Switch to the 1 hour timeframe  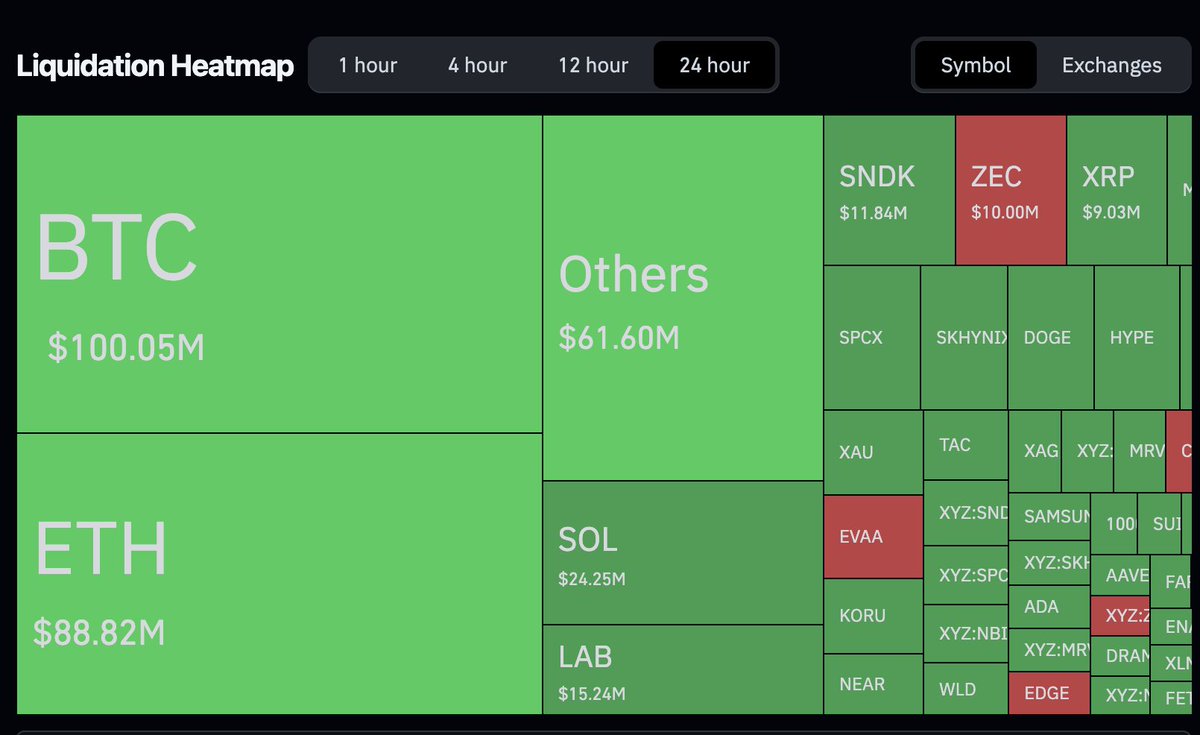click(368, 66)
